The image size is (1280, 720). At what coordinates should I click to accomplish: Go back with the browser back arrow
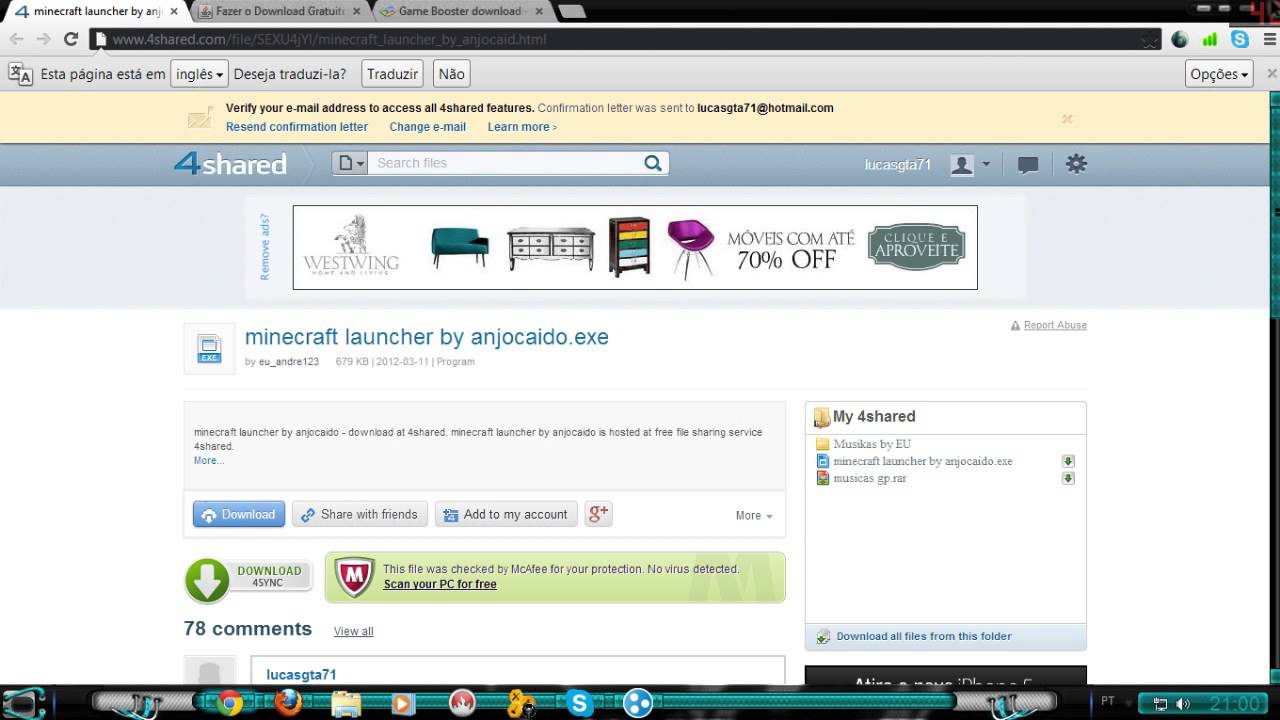point(16,39)
